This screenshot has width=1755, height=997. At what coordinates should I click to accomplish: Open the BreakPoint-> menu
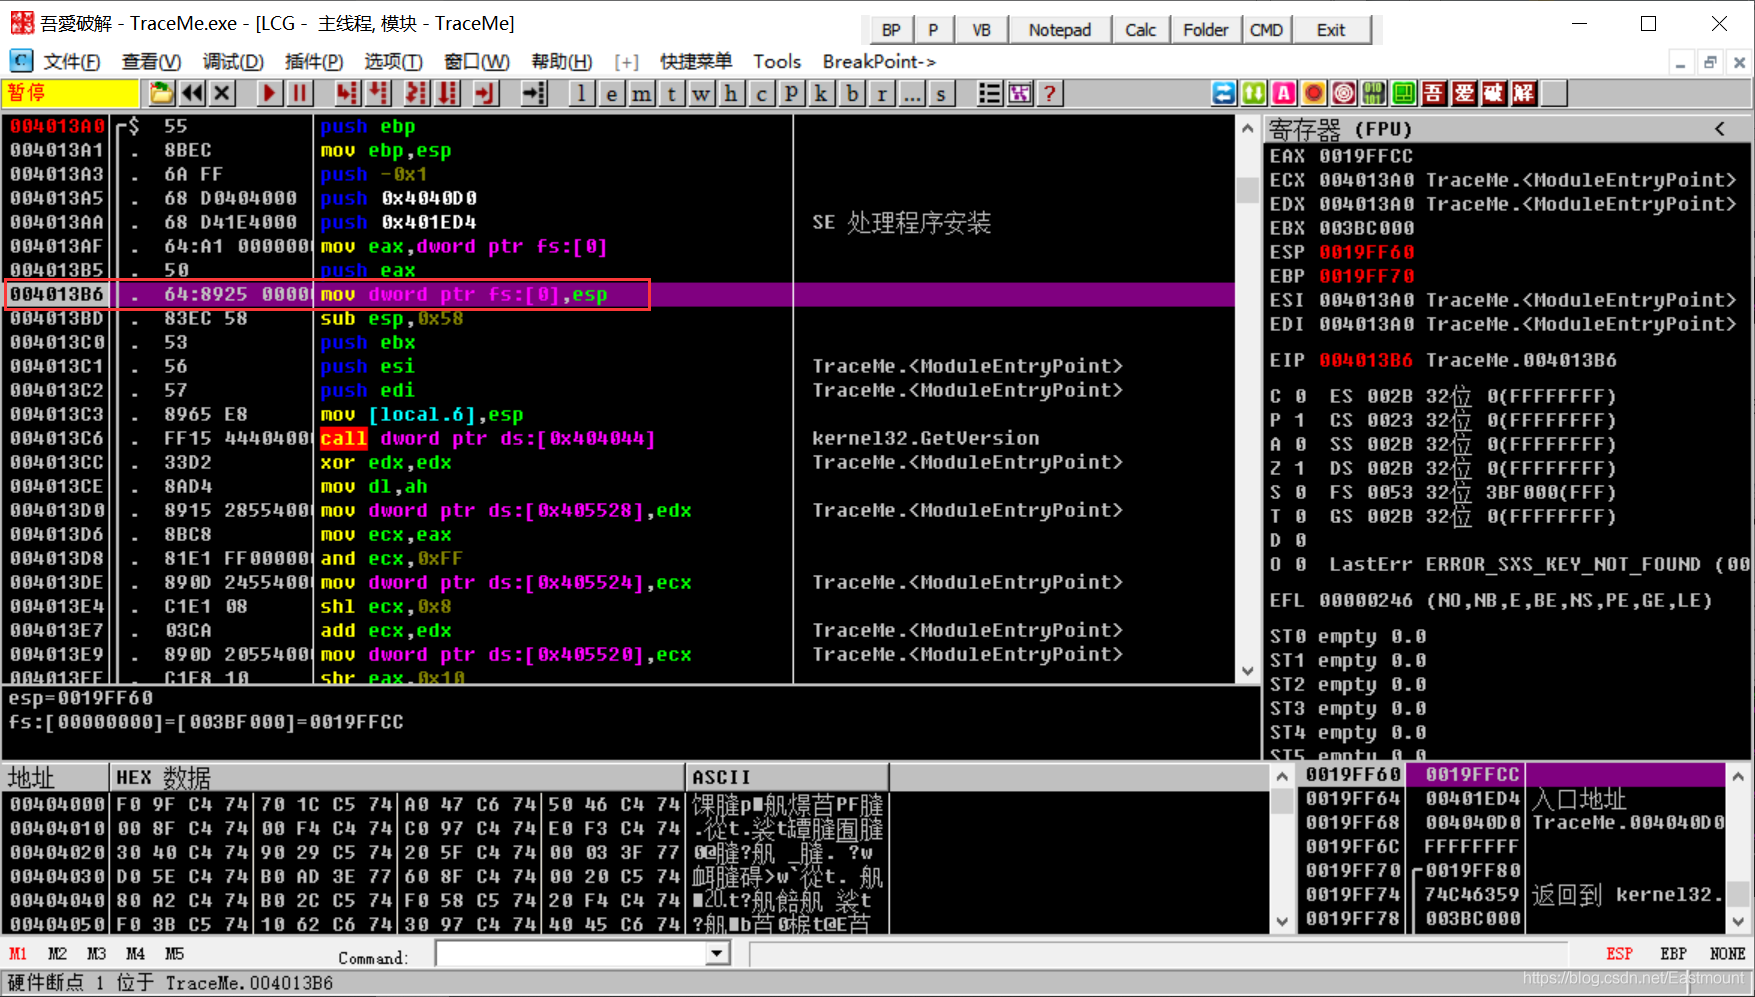click(x=879, y=62)
